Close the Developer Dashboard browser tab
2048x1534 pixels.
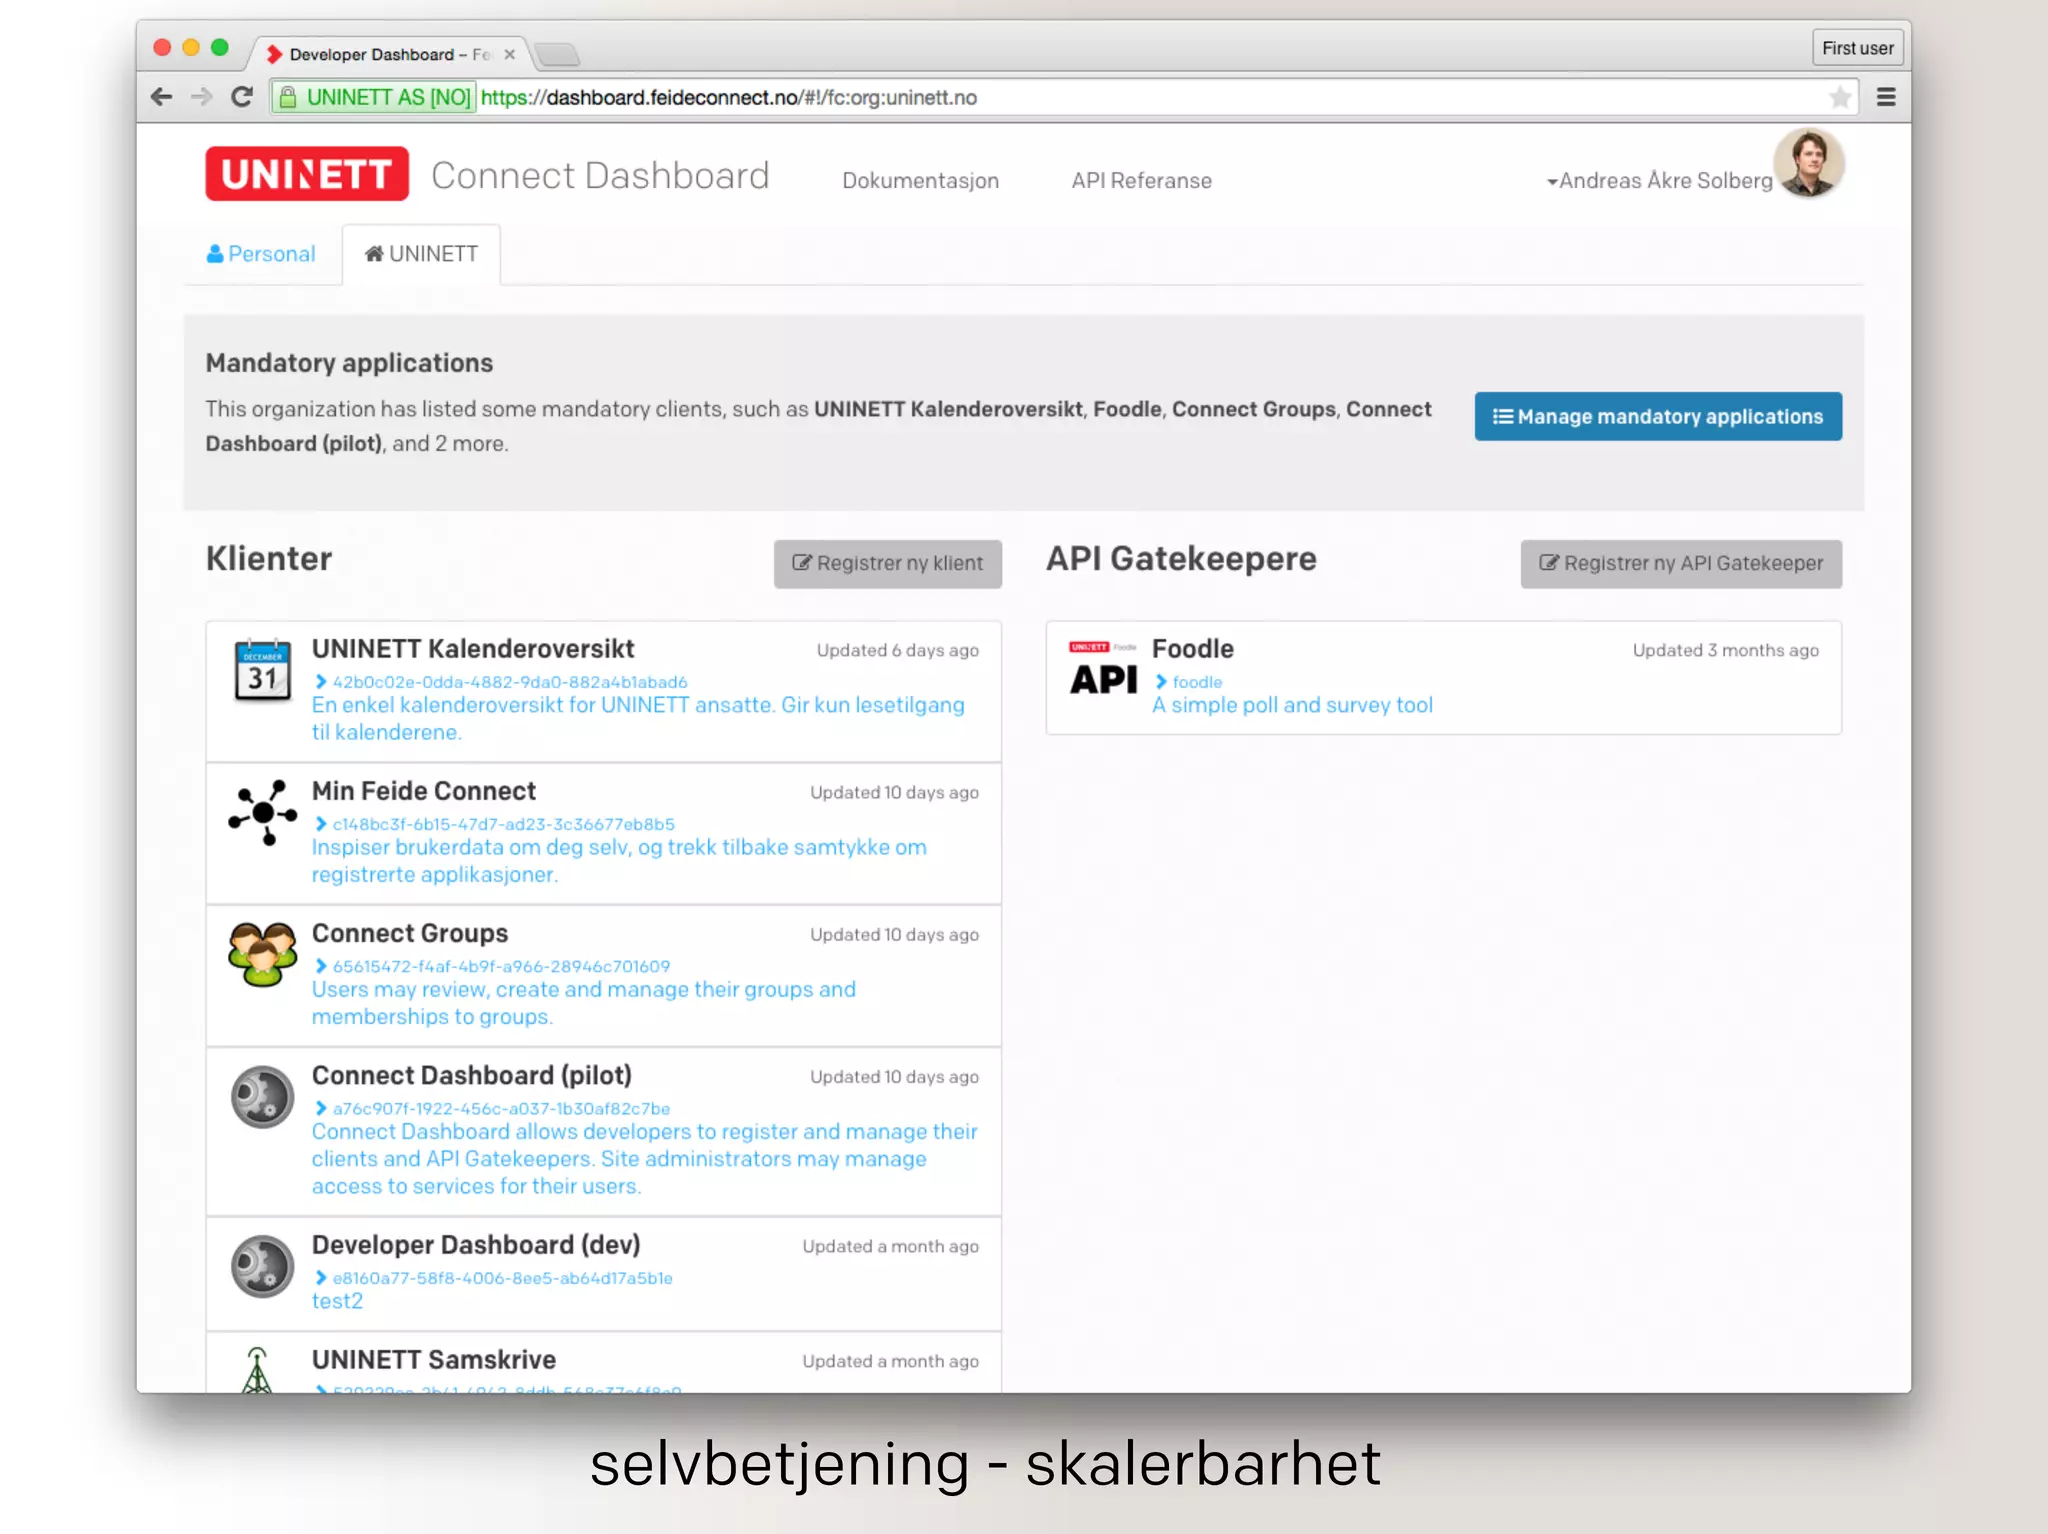pyautogui.click(x=510, y=54)
